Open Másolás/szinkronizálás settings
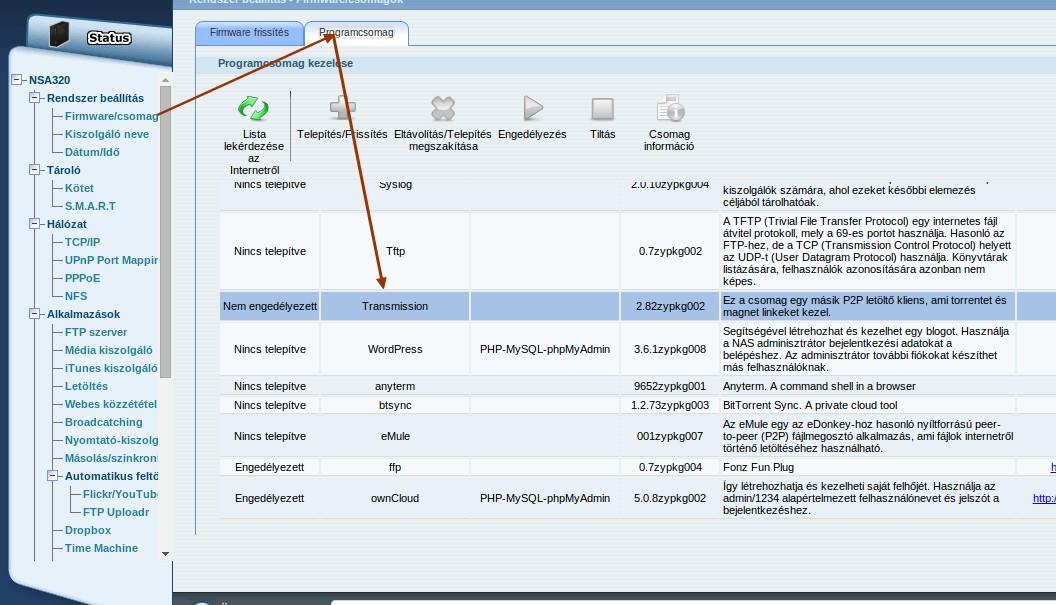Image resolution: width=1056 pixels, height=605 pixels. pos(111,458)
